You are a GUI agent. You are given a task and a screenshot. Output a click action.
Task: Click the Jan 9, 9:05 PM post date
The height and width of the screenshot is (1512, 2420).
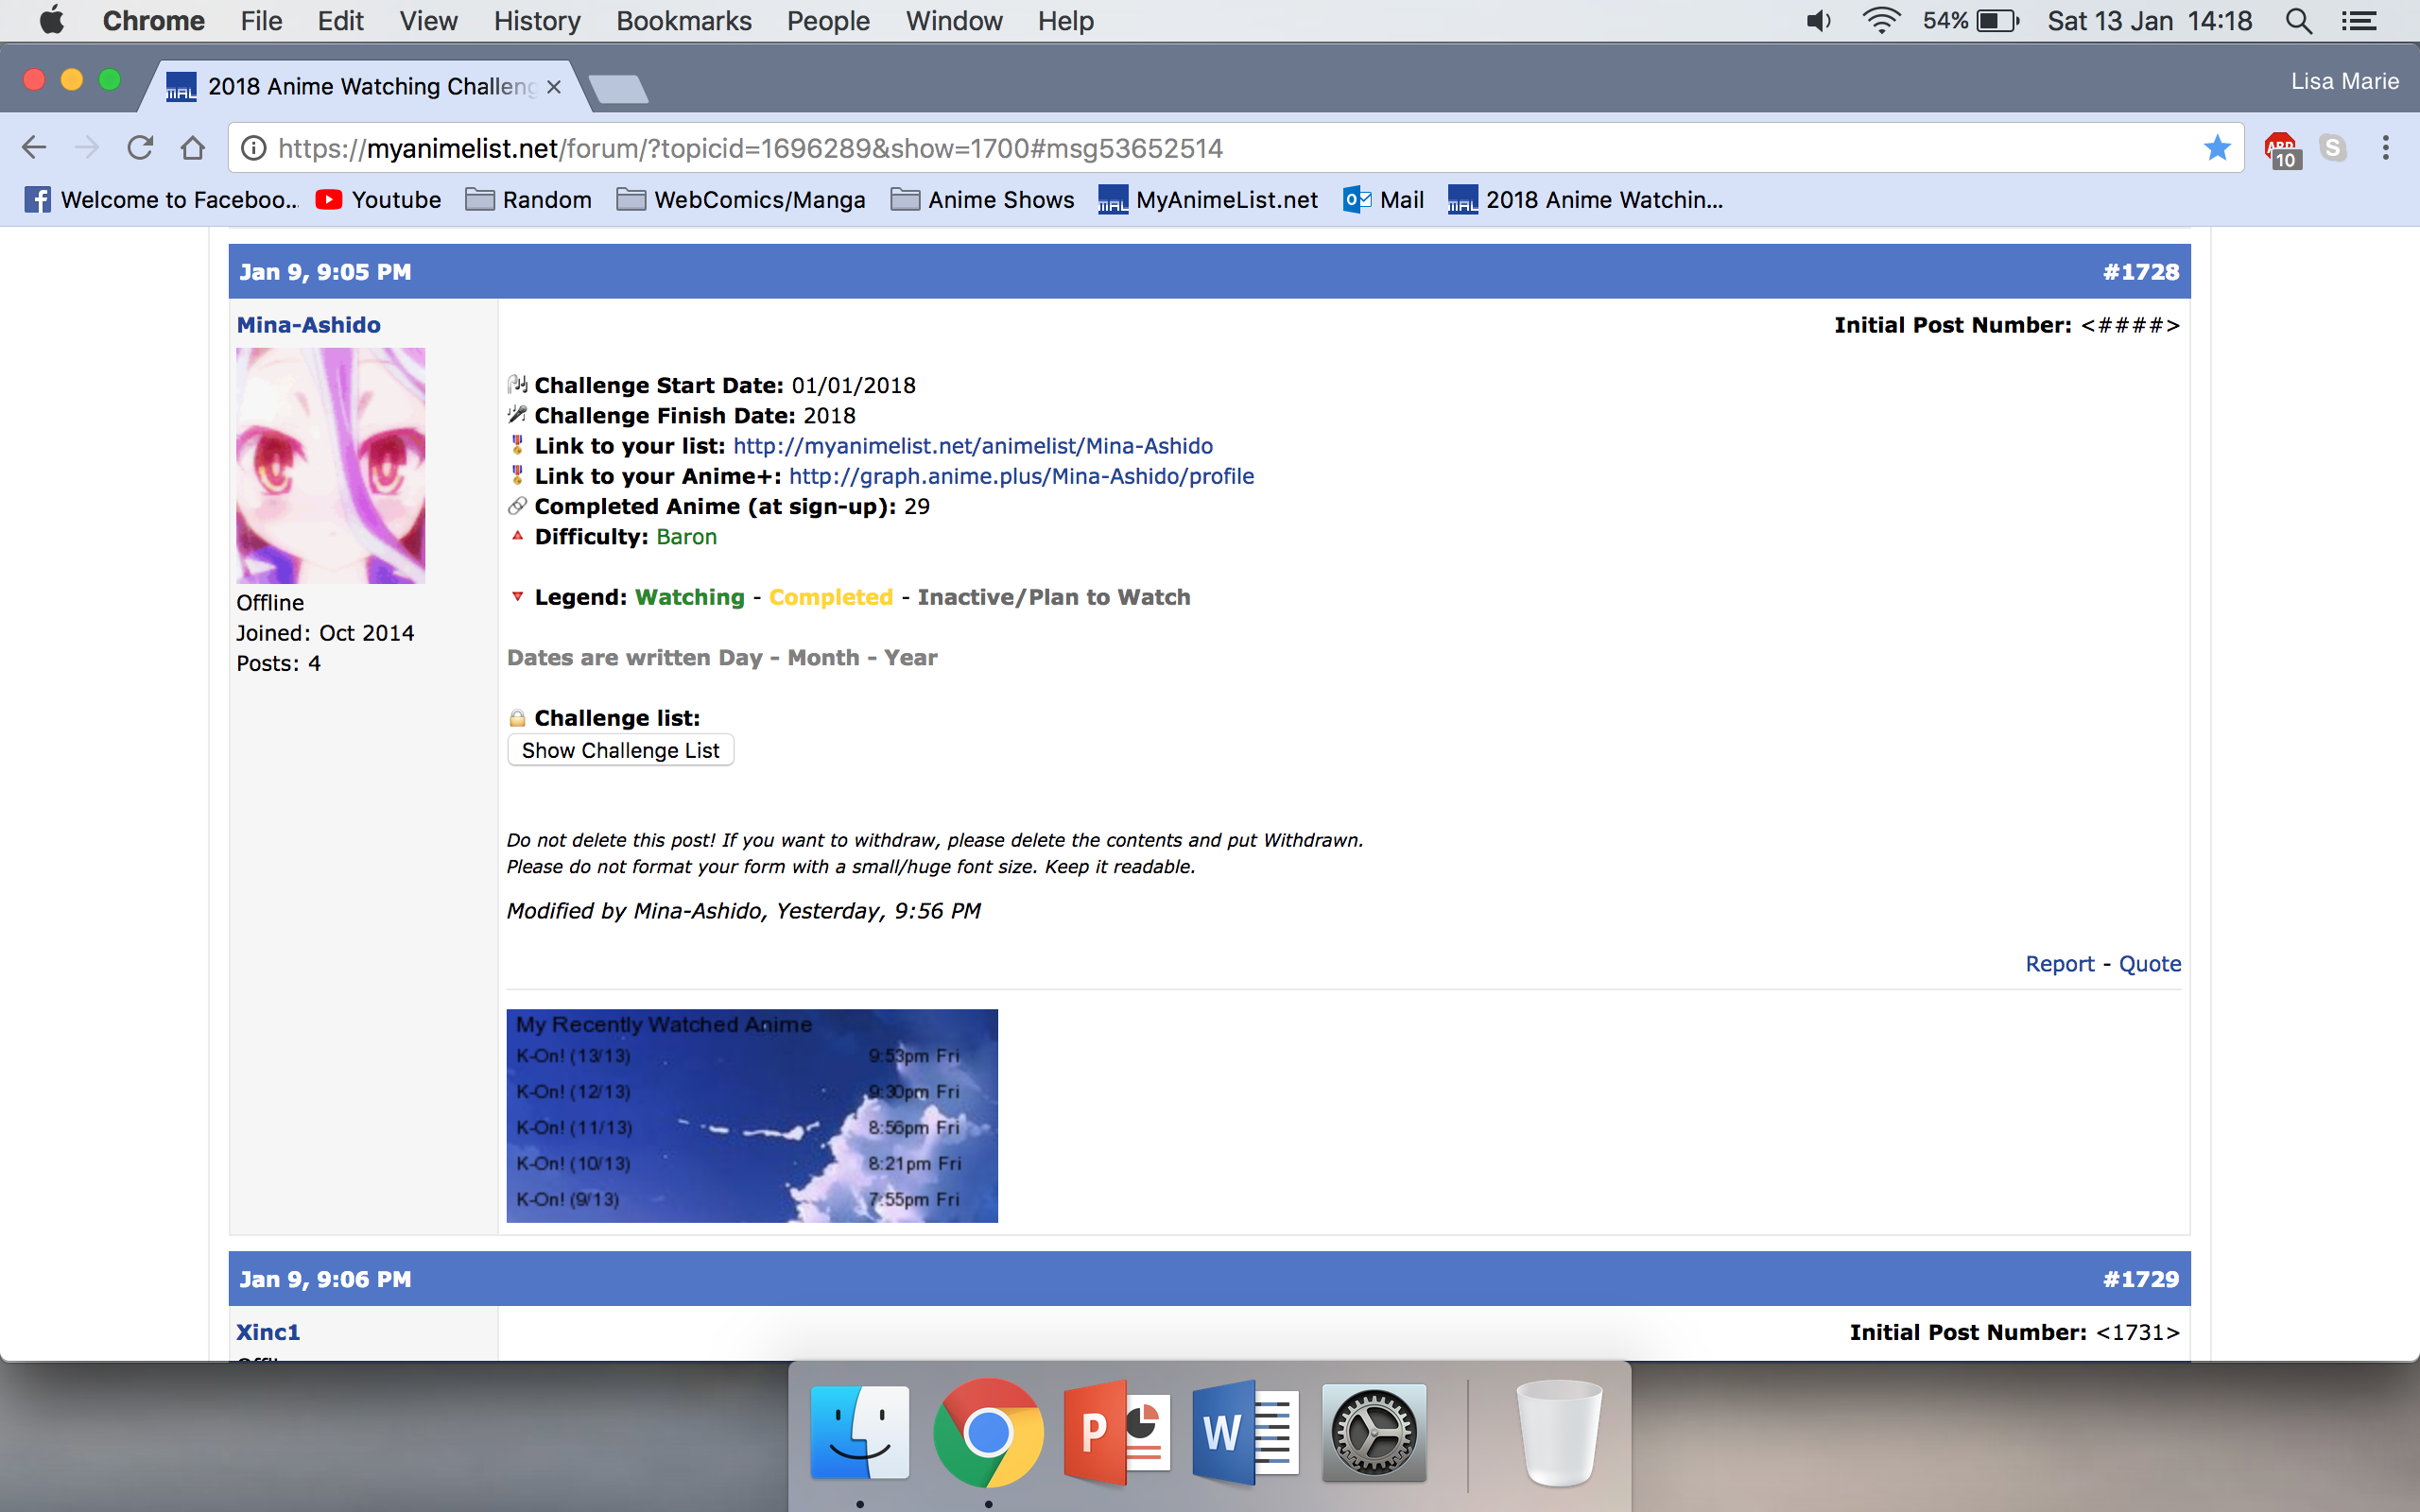coord(325,272)
